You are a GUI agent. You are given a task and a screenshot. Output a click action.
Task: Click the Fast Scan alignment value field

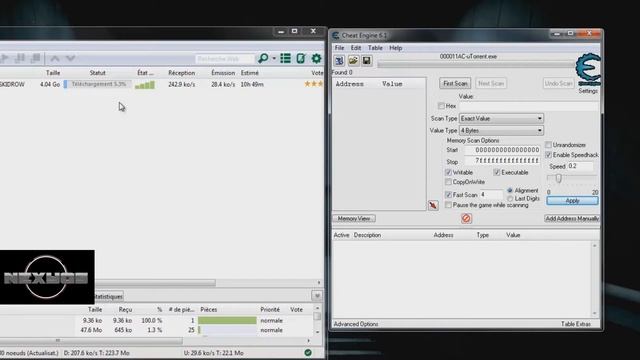pos(491,195)
